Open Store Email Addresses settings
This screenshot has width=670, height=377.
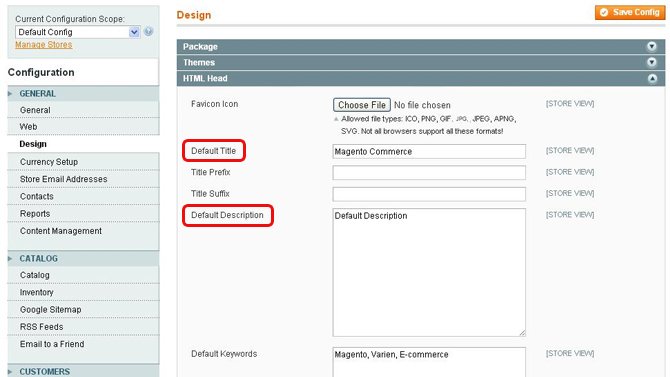[x=83, y=179]
